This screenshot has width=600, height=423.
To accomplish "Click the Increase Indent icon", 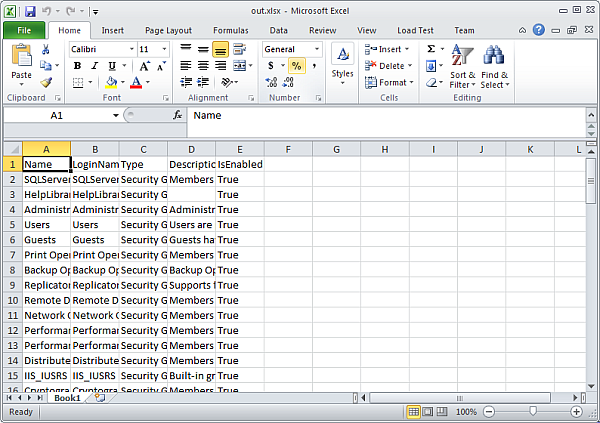I will [x=203, y=82].
